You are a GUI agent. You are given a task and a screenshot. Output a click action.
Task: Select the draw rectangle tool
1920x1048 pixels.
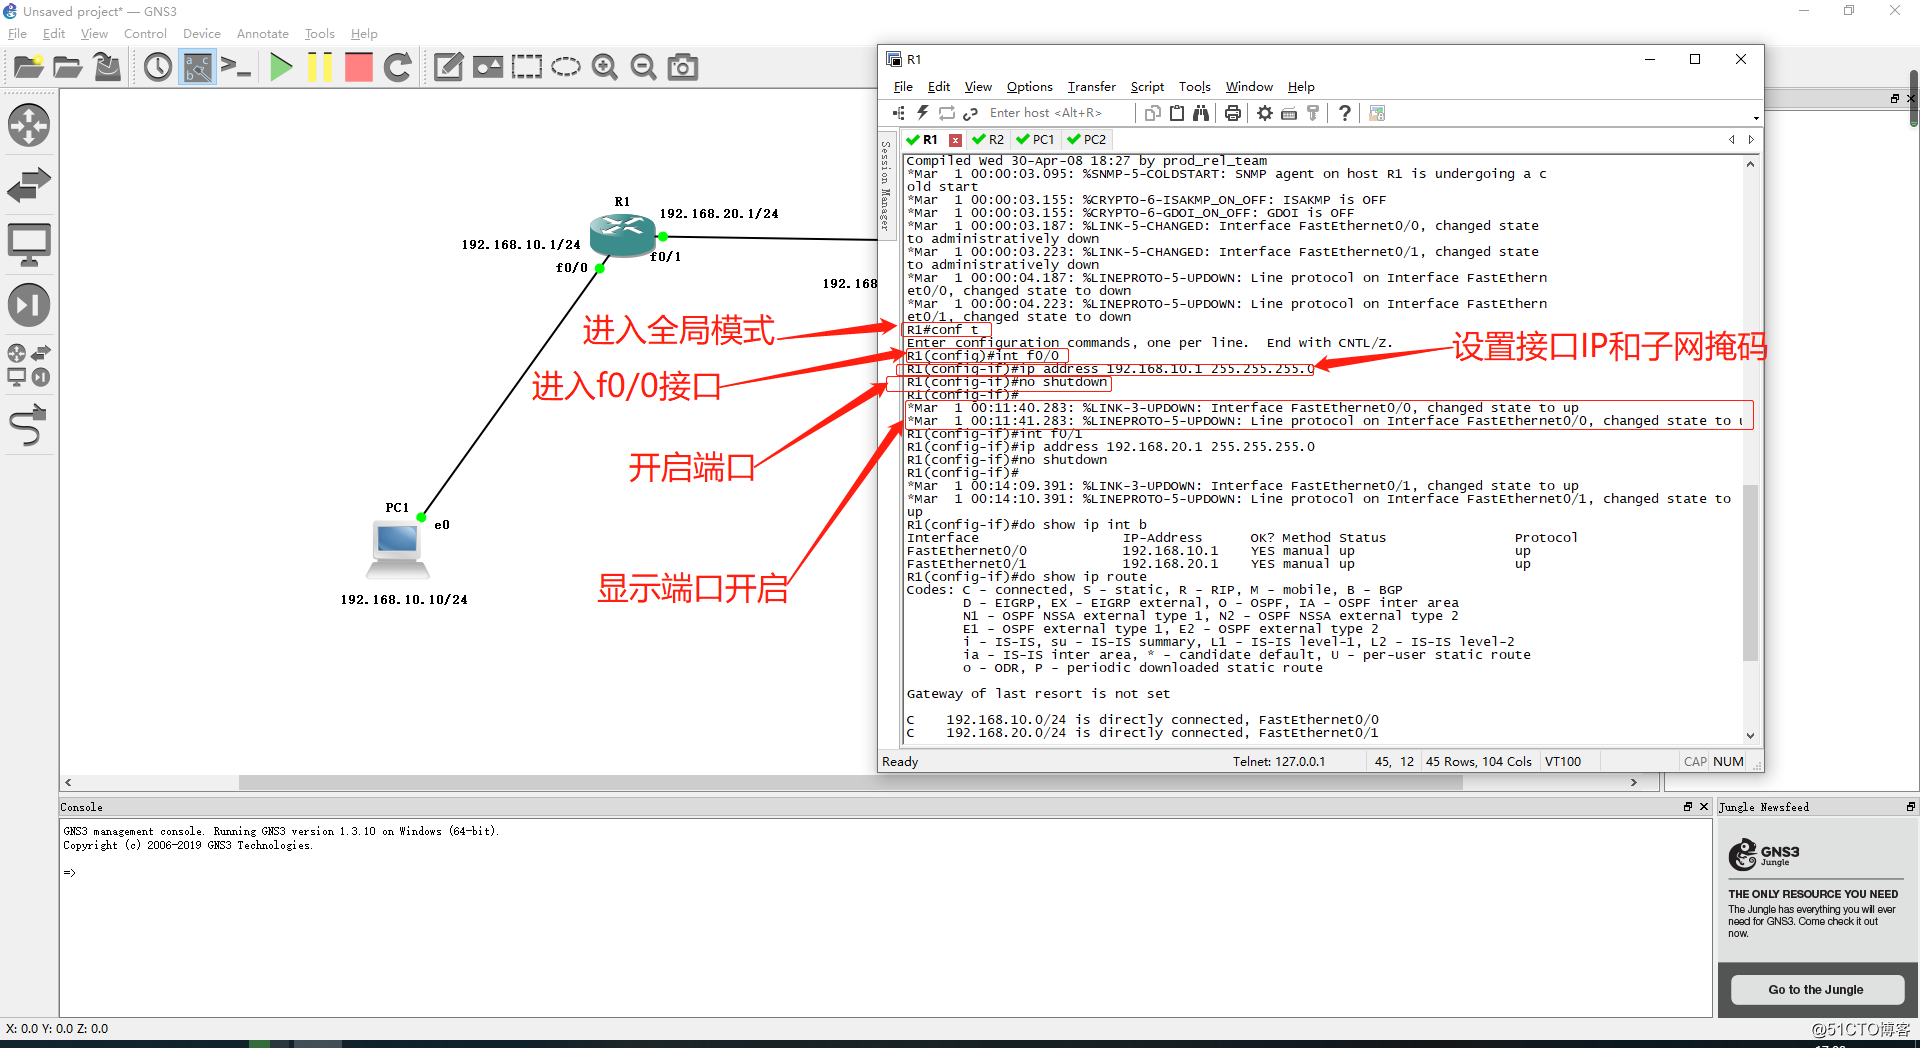tap(527, 67)
